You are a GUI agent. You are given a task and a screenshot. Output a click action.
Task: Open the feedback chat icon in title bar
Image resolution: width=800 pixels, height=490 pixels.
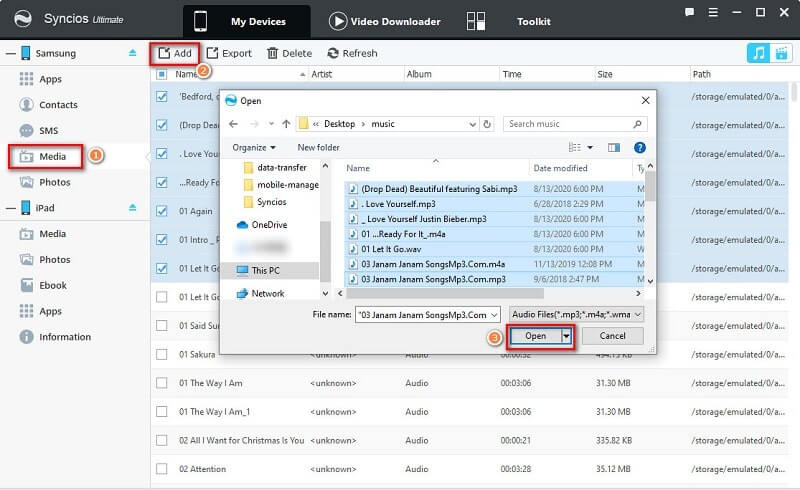[x=689, y=12]
